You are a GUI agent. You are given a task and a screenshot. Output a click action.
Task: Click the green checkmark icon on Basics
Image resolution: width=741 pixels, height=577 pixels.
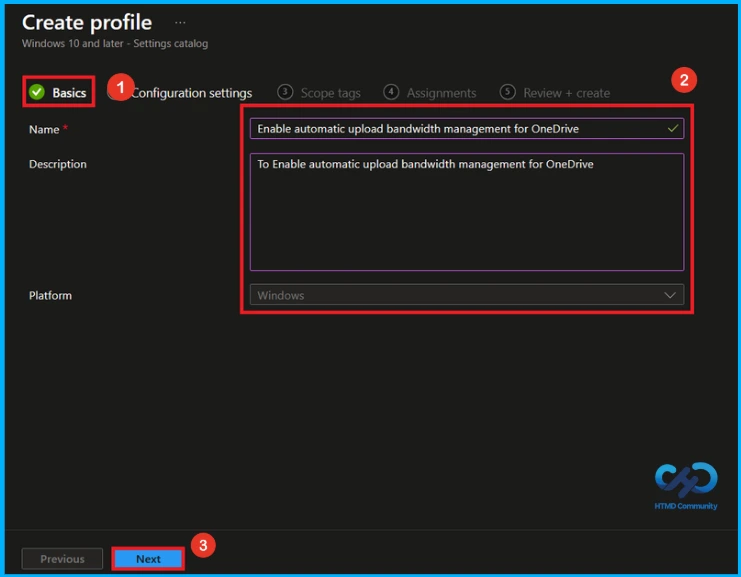[36, 92]
